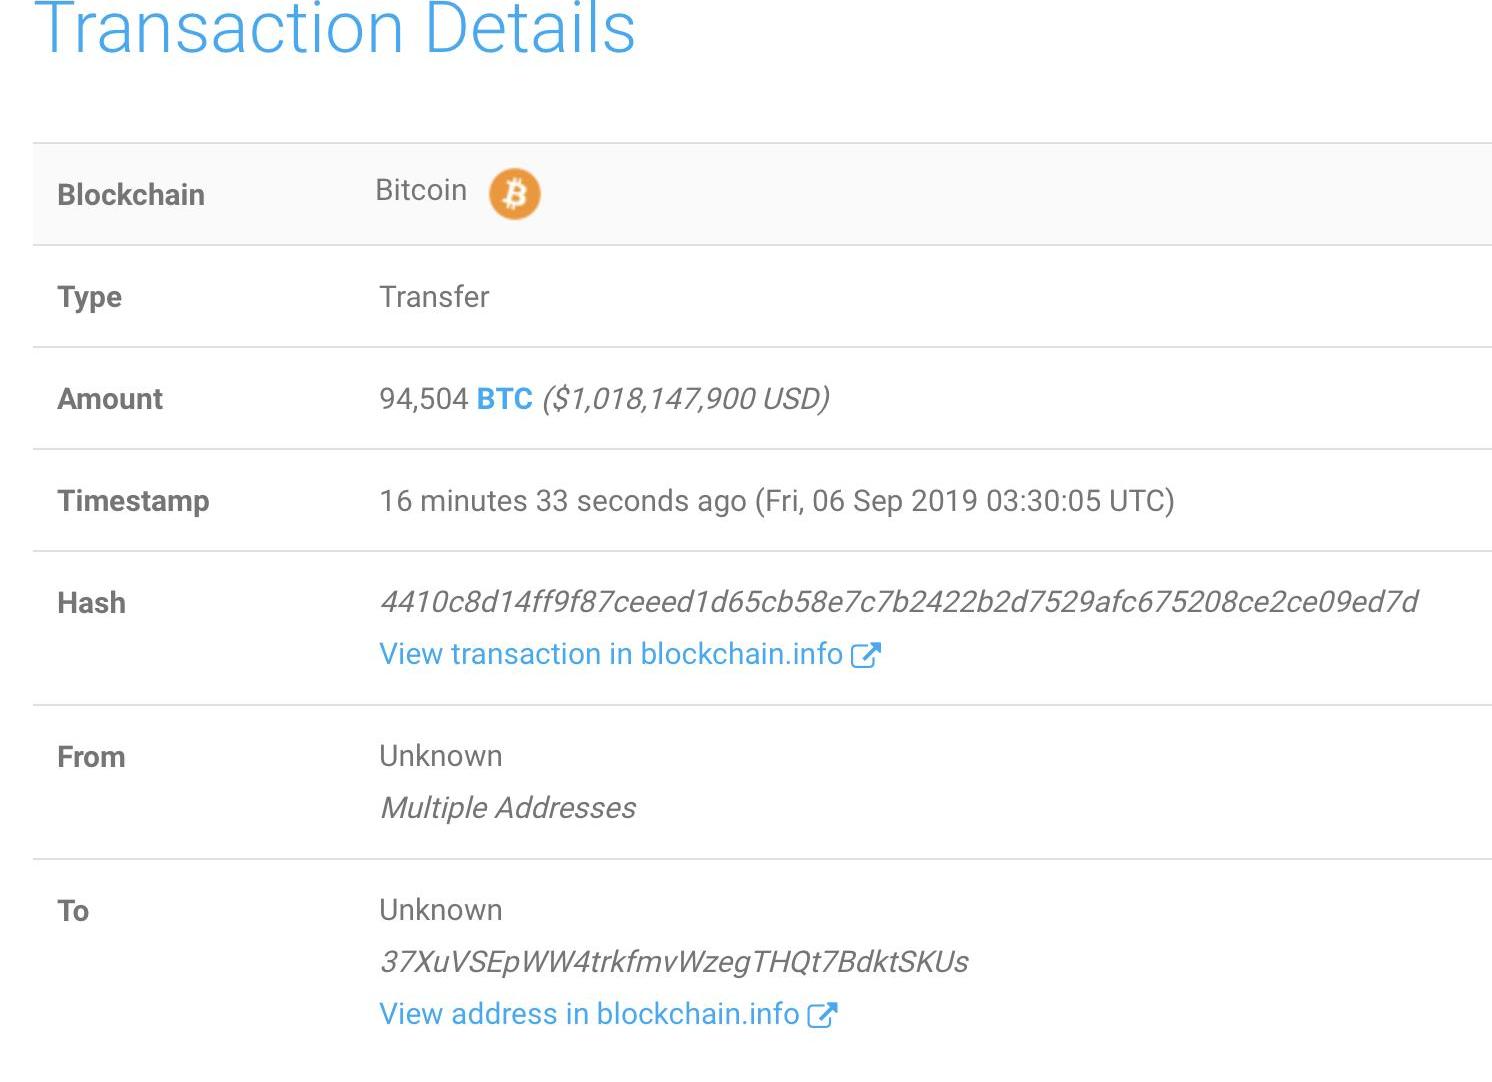Click the USD value in parentheses
1492x1082 pixels.
[x=686, y=399]
